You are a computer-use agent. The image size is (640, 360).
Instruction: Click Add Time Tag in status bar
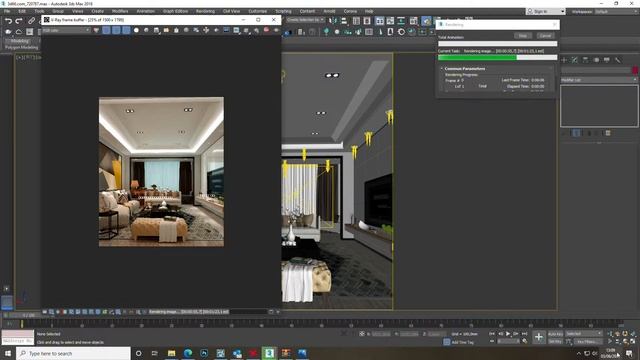(463, 342)
